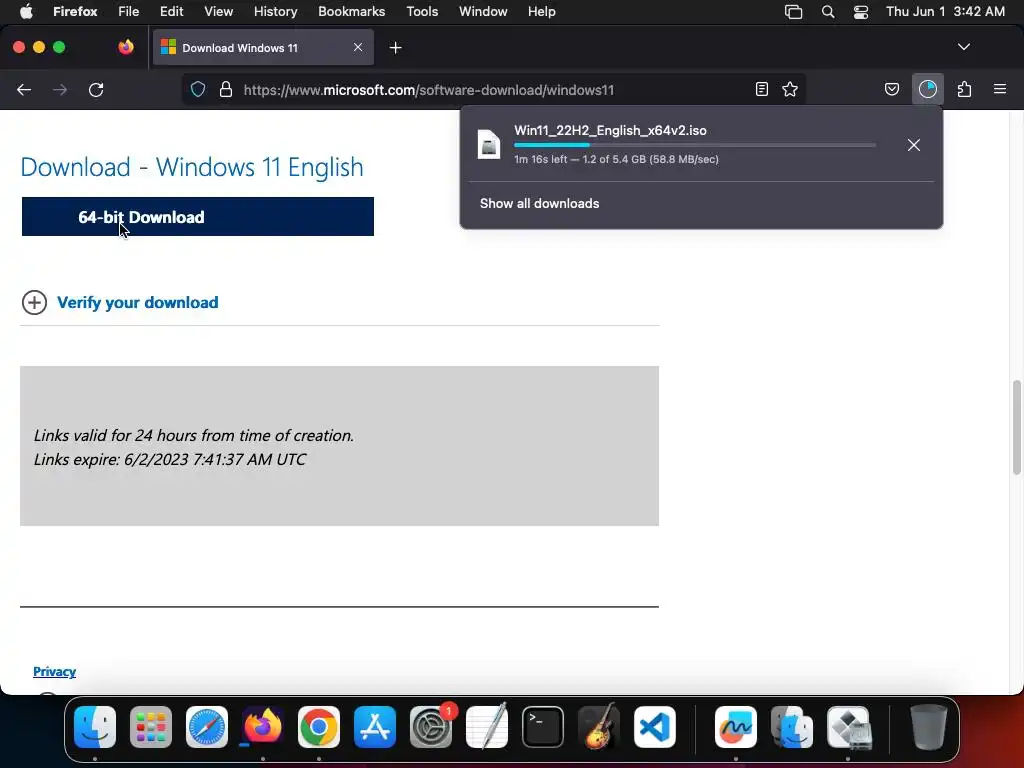
Task: Open the Window menu
Action: coord(483,11)
